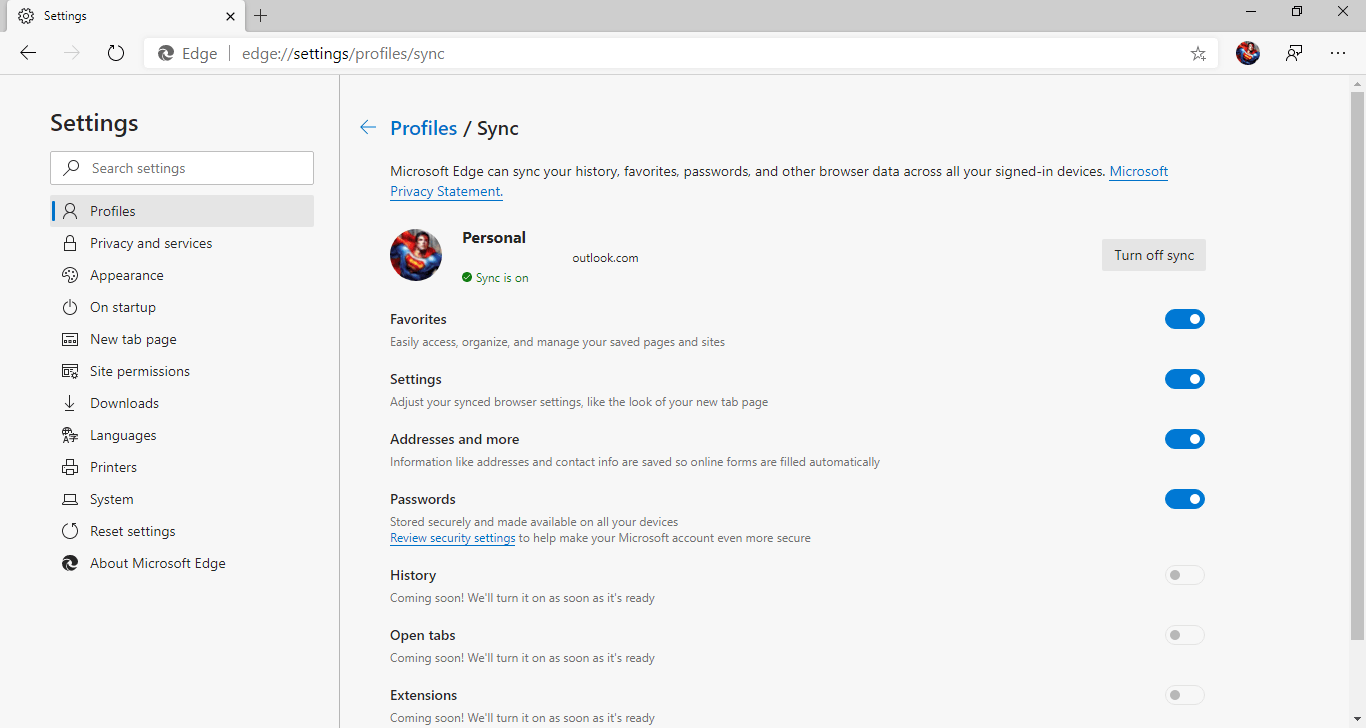
Task: Open On startup settings
Action: (x=182, y=307)
